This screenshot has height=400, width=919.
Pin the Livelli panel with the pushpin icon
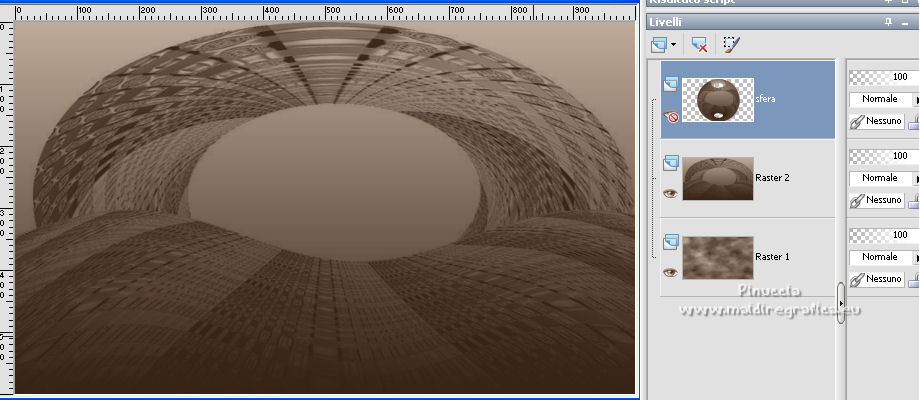(889, 22)
